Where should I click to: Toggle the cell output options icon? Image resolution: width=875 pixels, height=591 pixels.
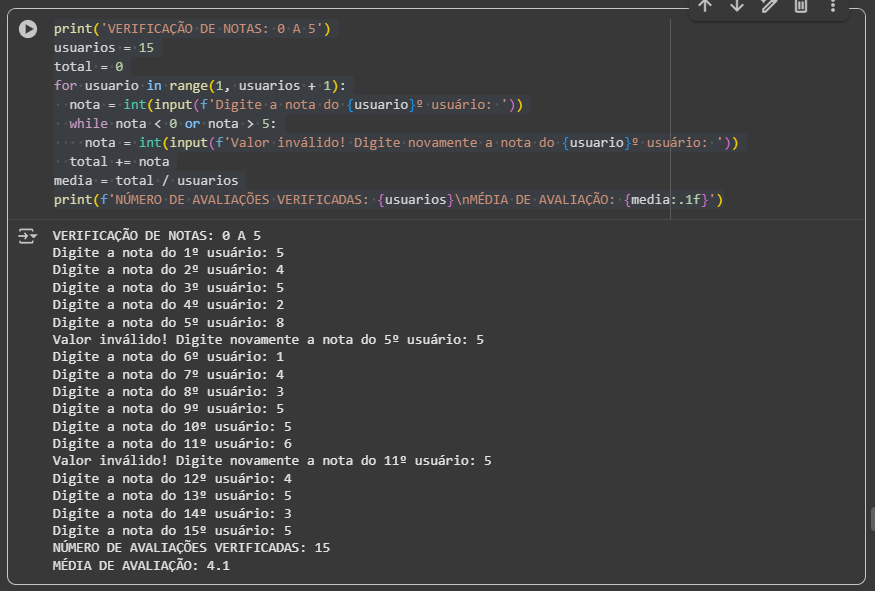click(x=27, y=237)
